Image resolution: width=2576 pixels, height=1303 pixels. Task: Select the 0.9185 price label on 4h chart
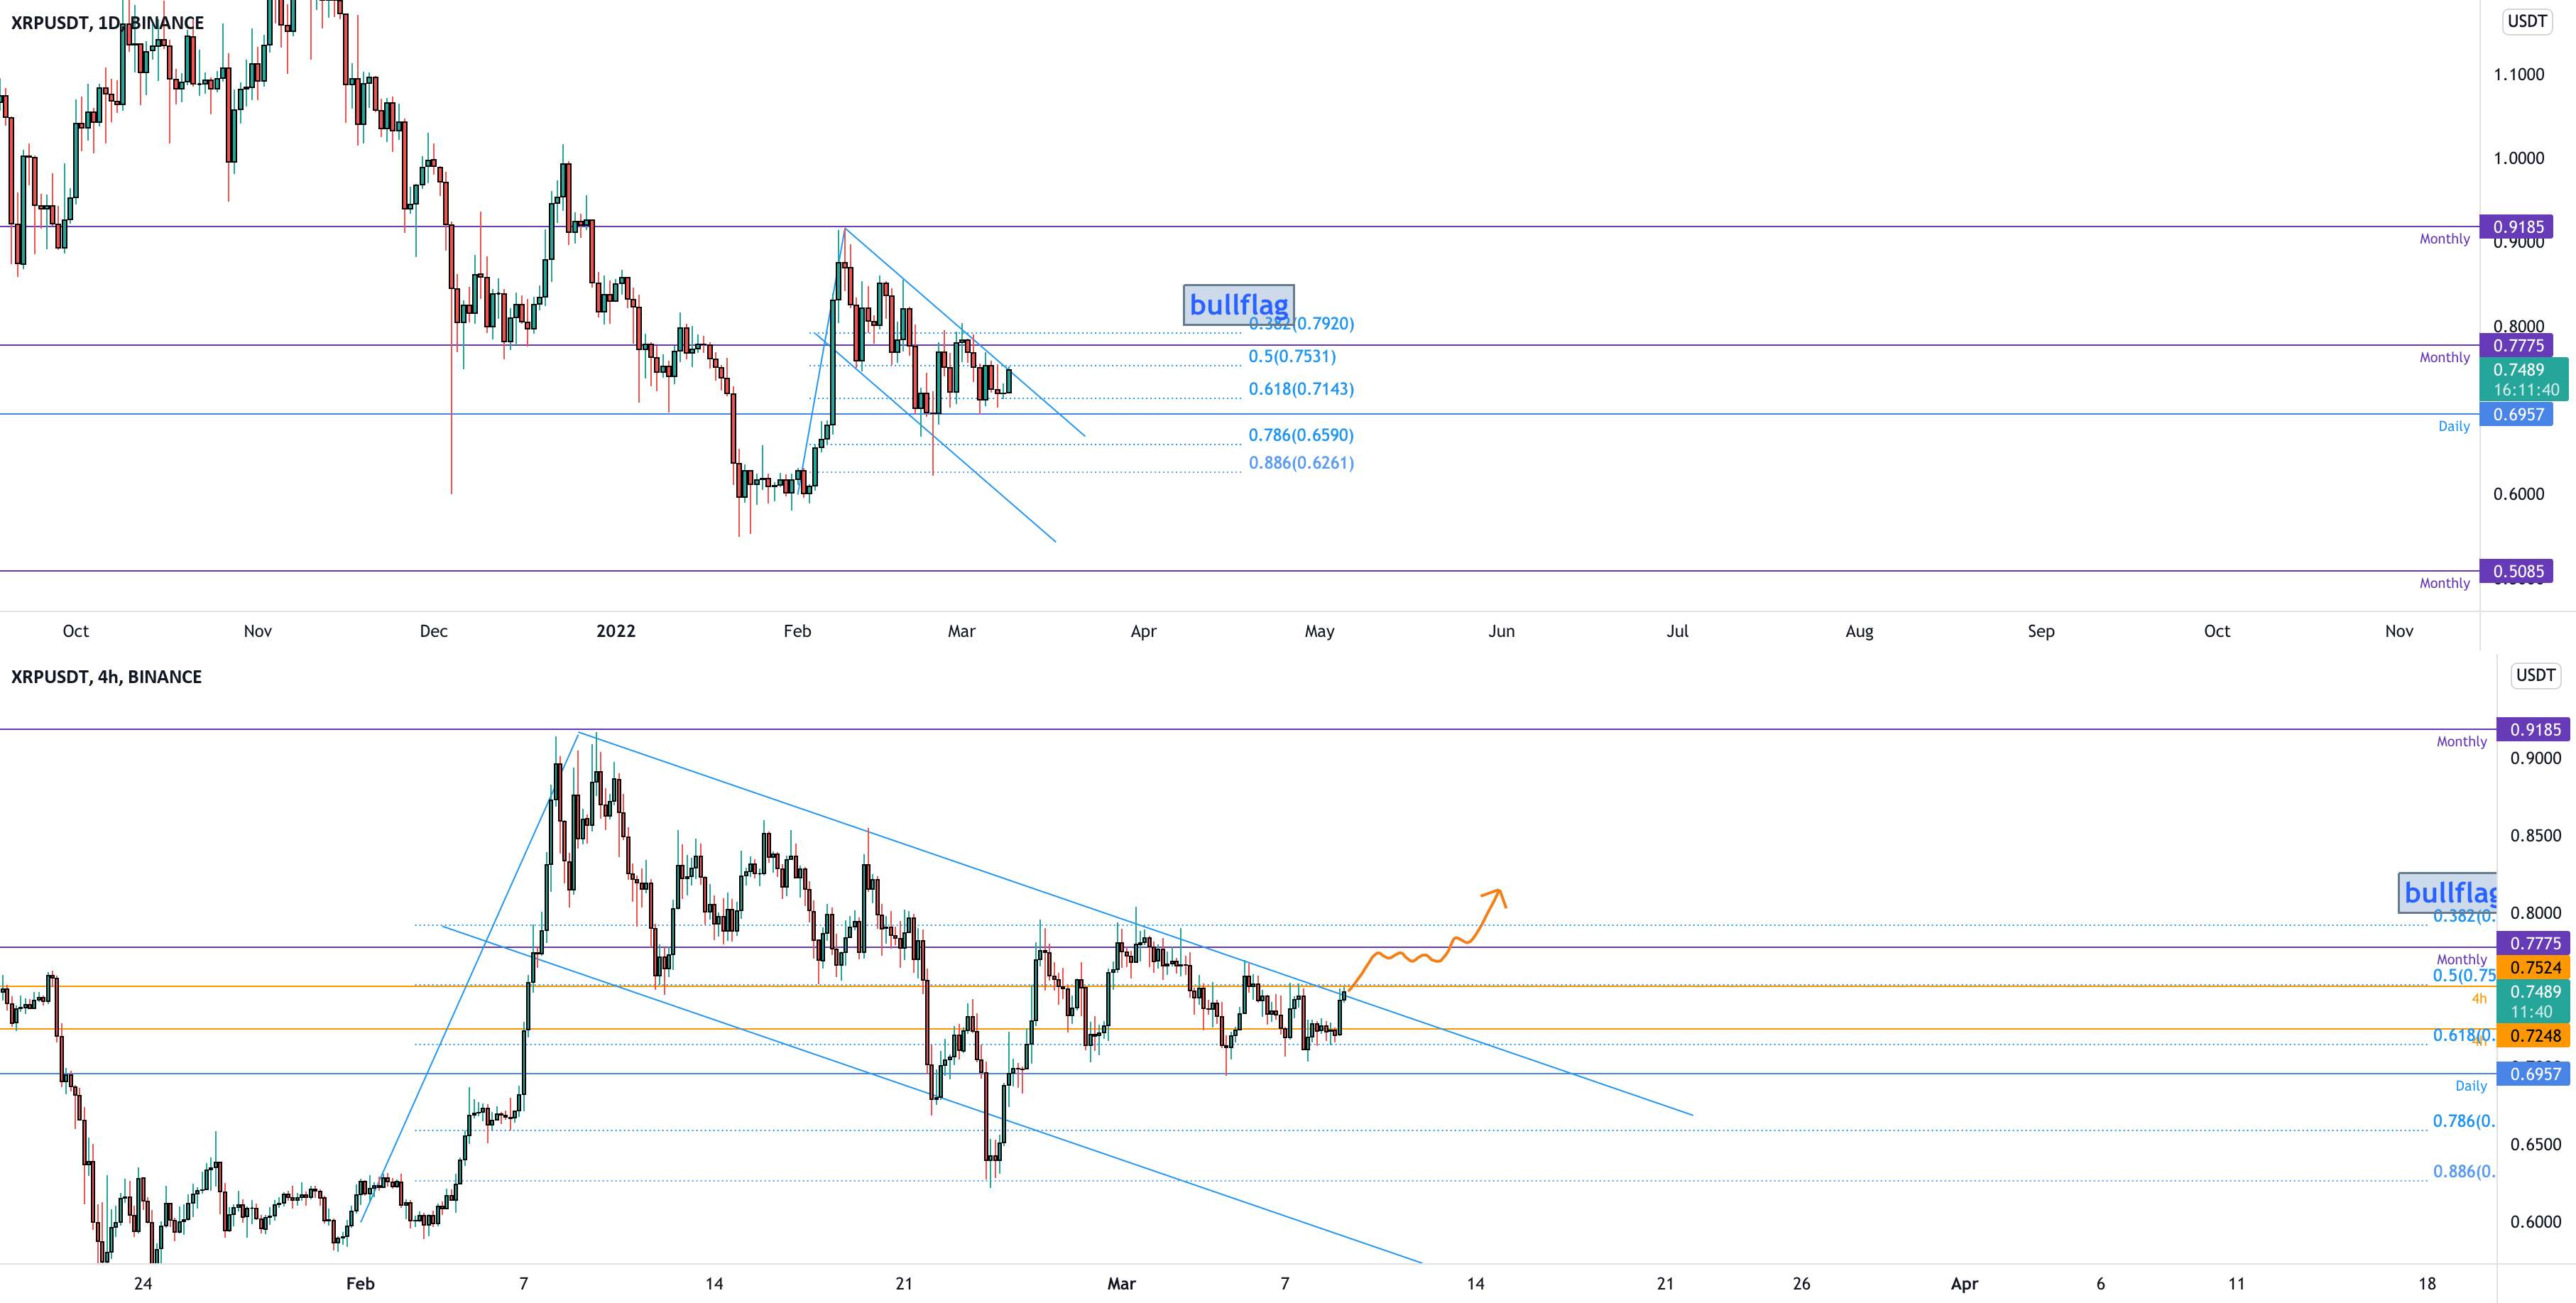(x=2533, y=730)
